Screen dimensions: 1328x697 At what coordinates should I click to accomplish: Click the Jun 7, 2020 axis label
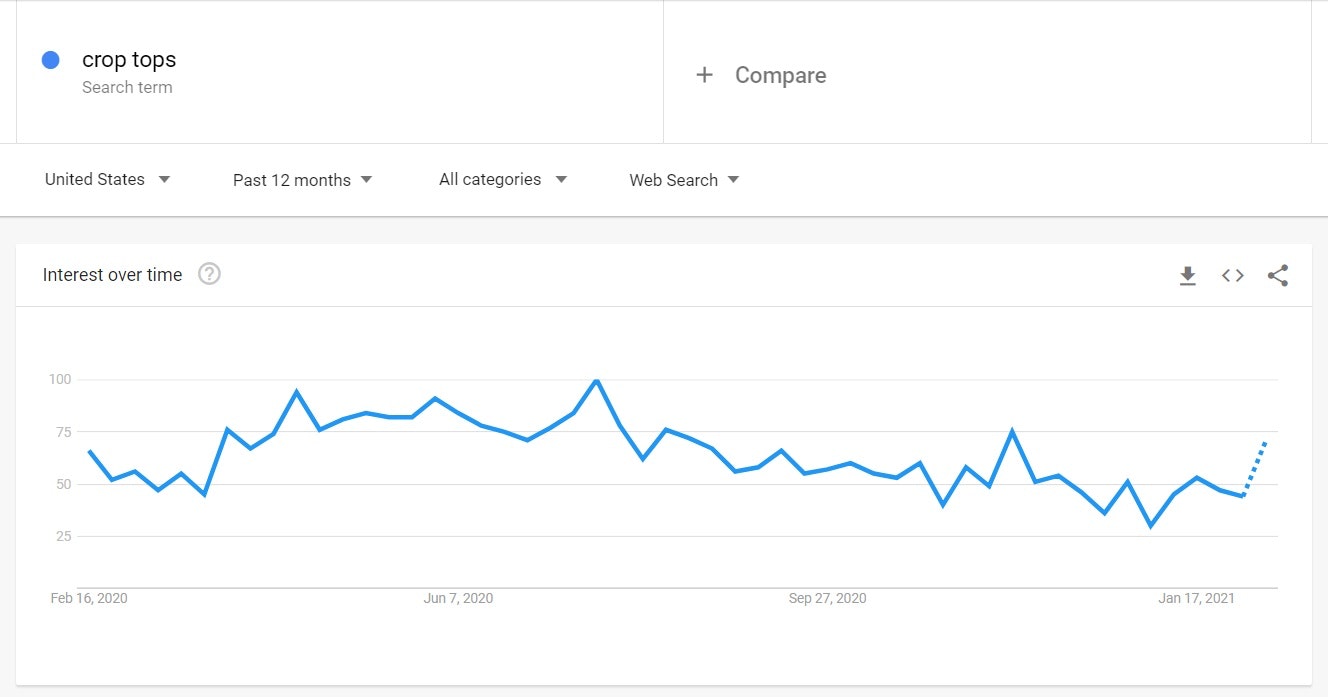pos(458,599)
